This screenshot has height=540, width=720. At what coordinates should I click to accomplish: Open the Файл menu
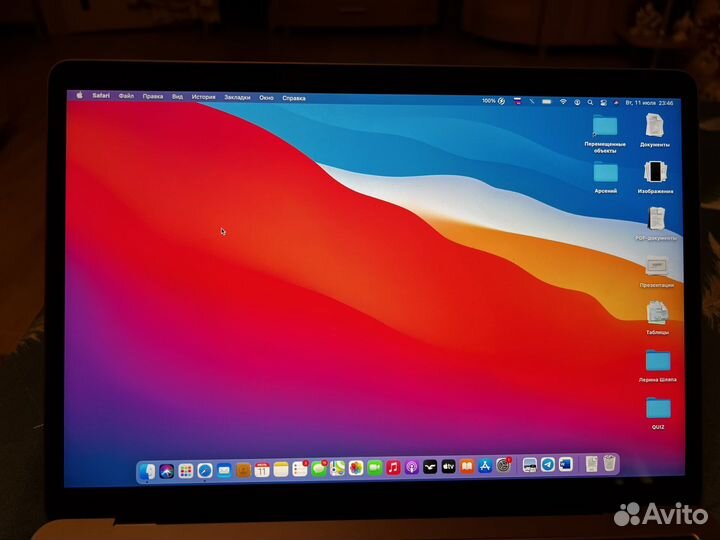(x=126, y=96)
